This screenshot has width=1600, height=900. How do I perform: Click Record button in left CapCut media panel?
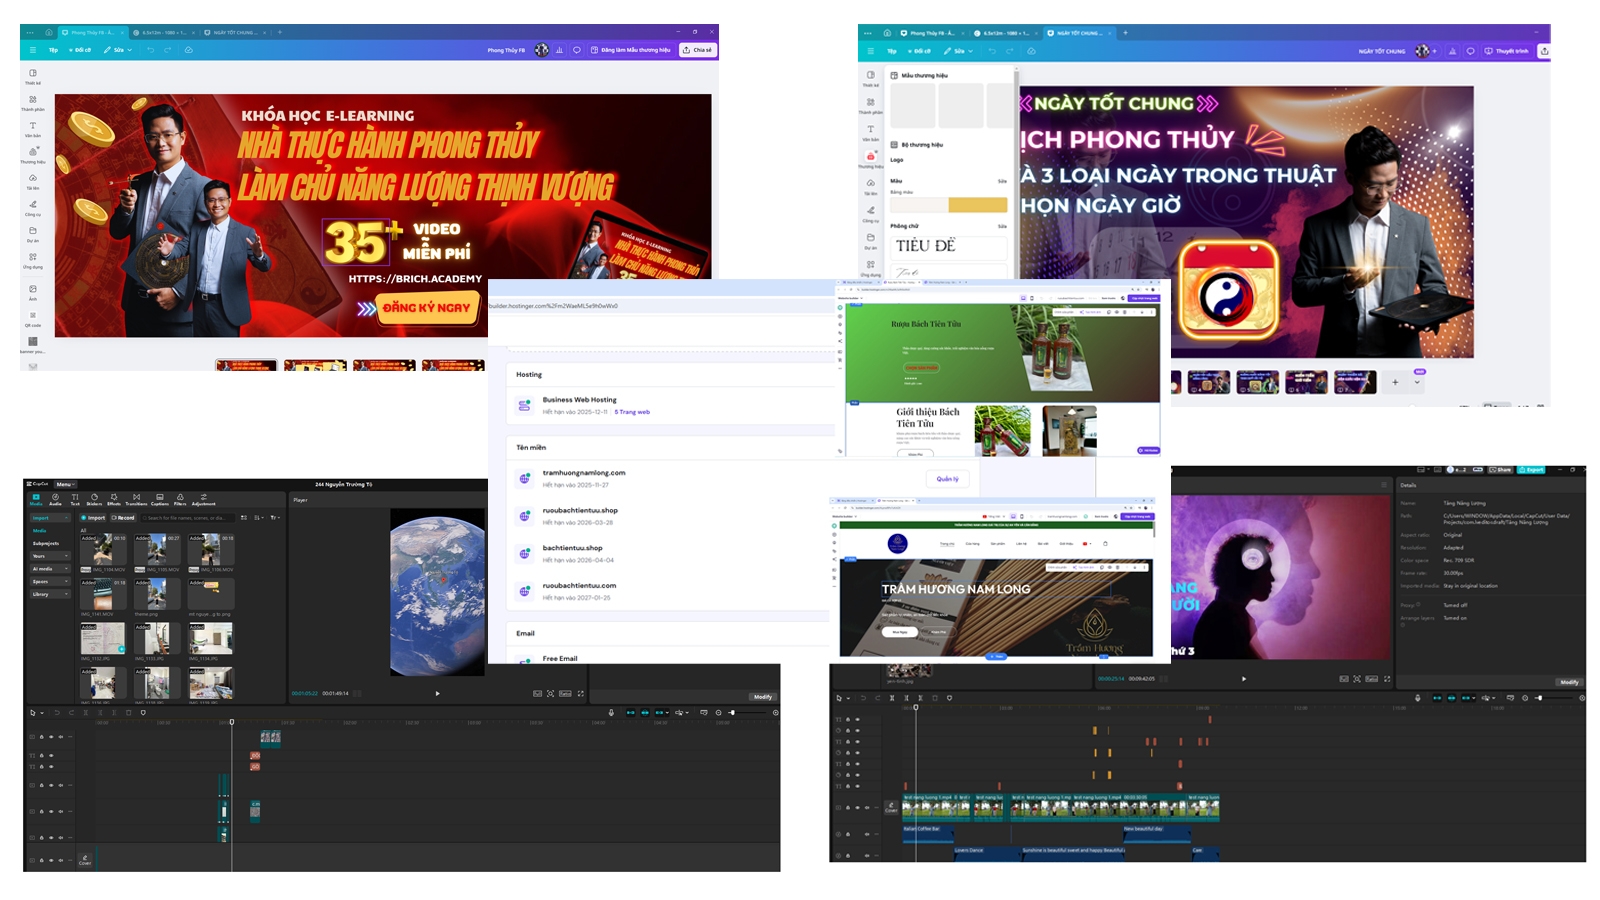pyautogui.click(x=123, y=518)
